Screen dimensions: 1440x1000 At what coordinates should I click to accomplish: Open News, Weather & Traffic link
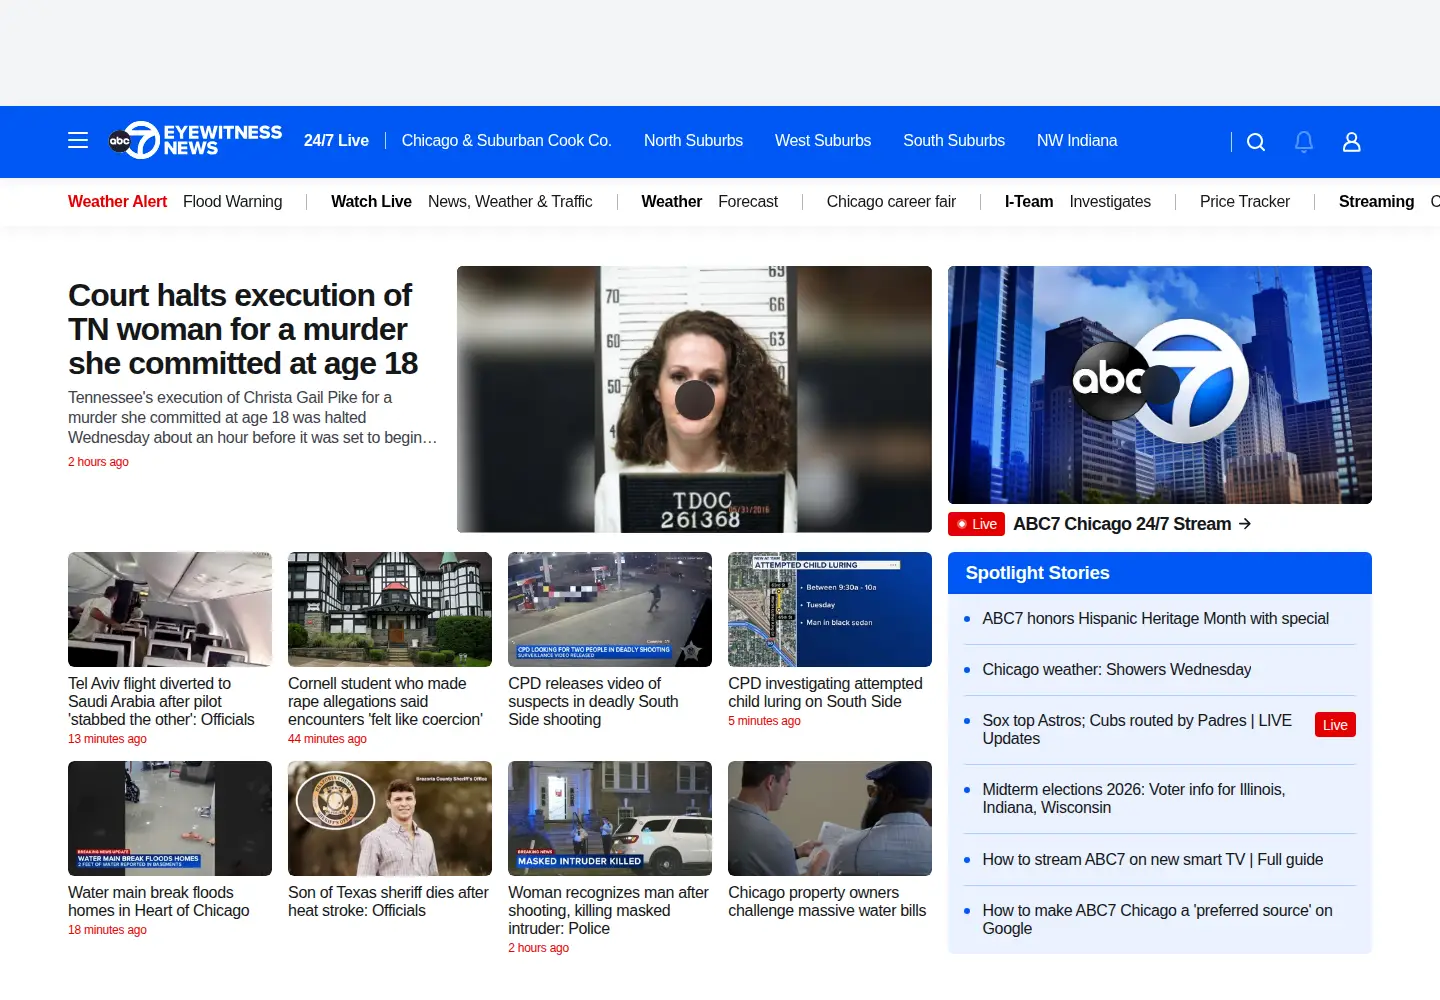point(510,202)
